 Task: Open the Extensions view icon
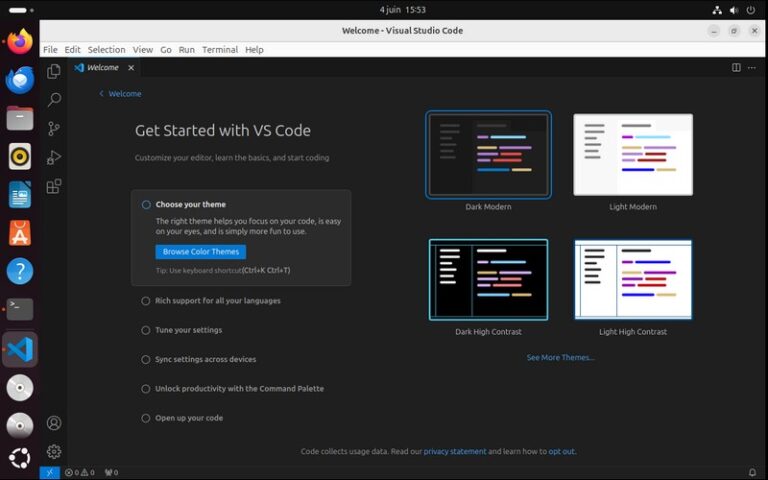tap(54, 186)
